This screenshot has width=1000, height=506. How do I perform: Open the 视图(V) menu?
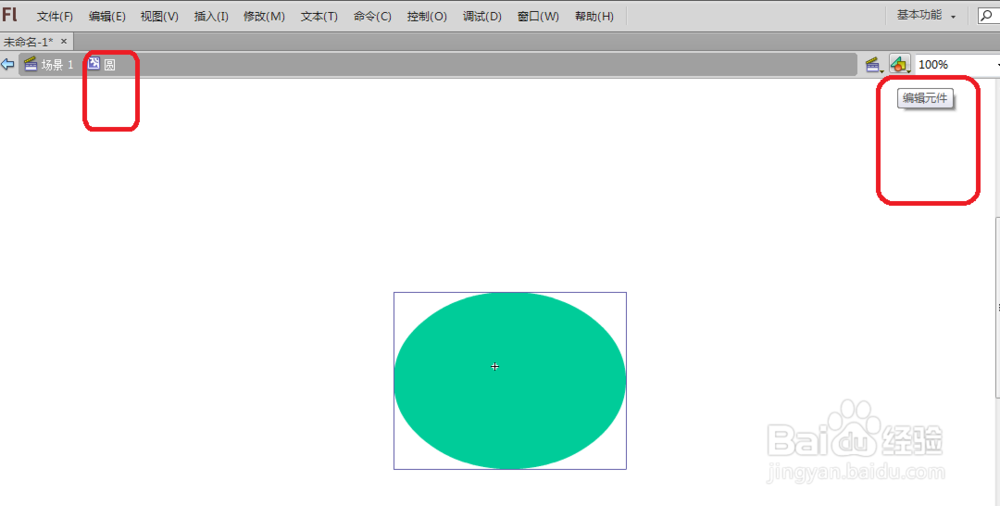(x=159, y=17)
